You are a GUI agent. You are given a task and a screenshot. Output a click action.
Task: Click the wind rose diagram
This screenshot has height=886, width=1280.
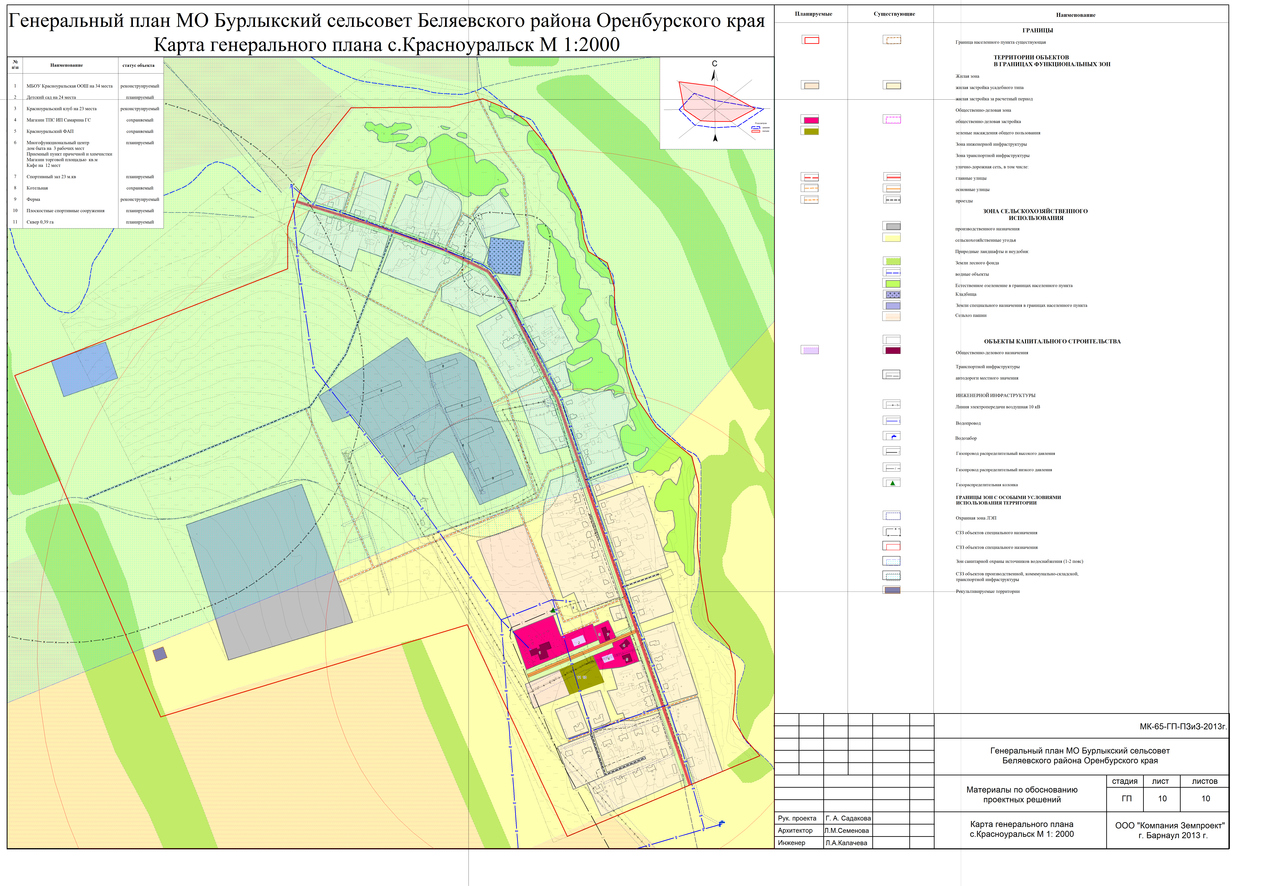point(716,102)
